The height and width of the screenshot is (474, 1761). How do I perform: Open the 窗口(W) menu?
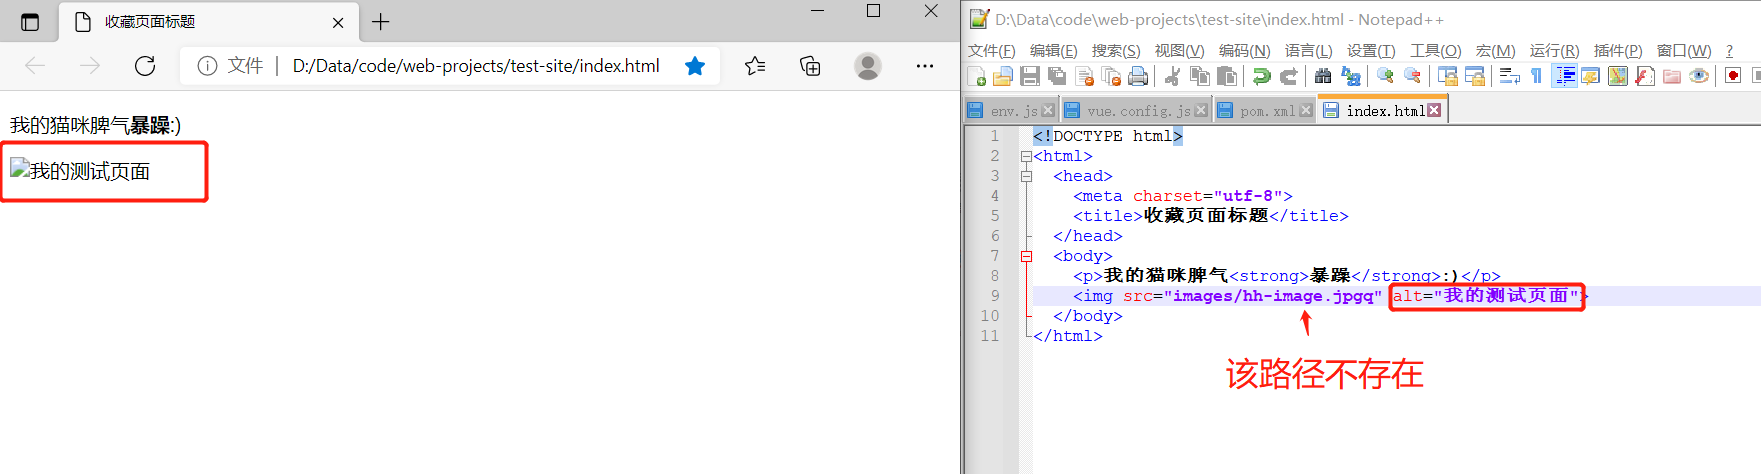(1684, 50)
